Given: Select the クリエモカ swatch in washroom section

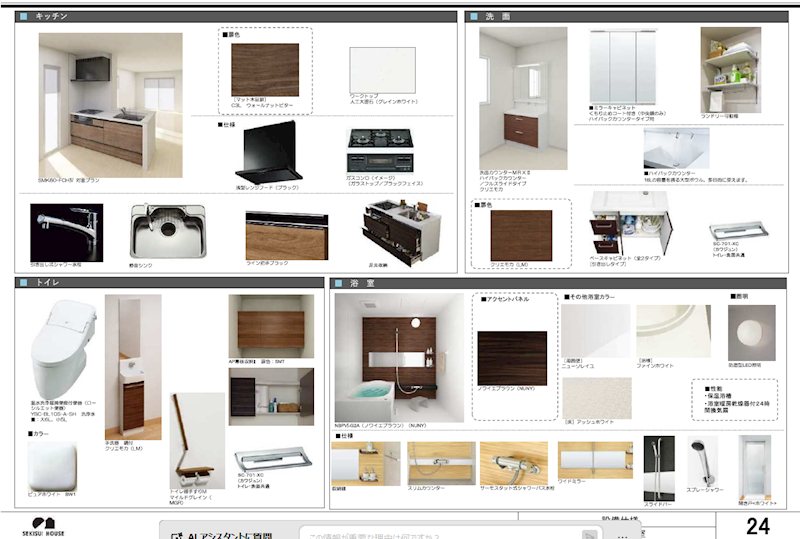Looking at the screenshot, I should pyautogui.click(x=521, y=235).
